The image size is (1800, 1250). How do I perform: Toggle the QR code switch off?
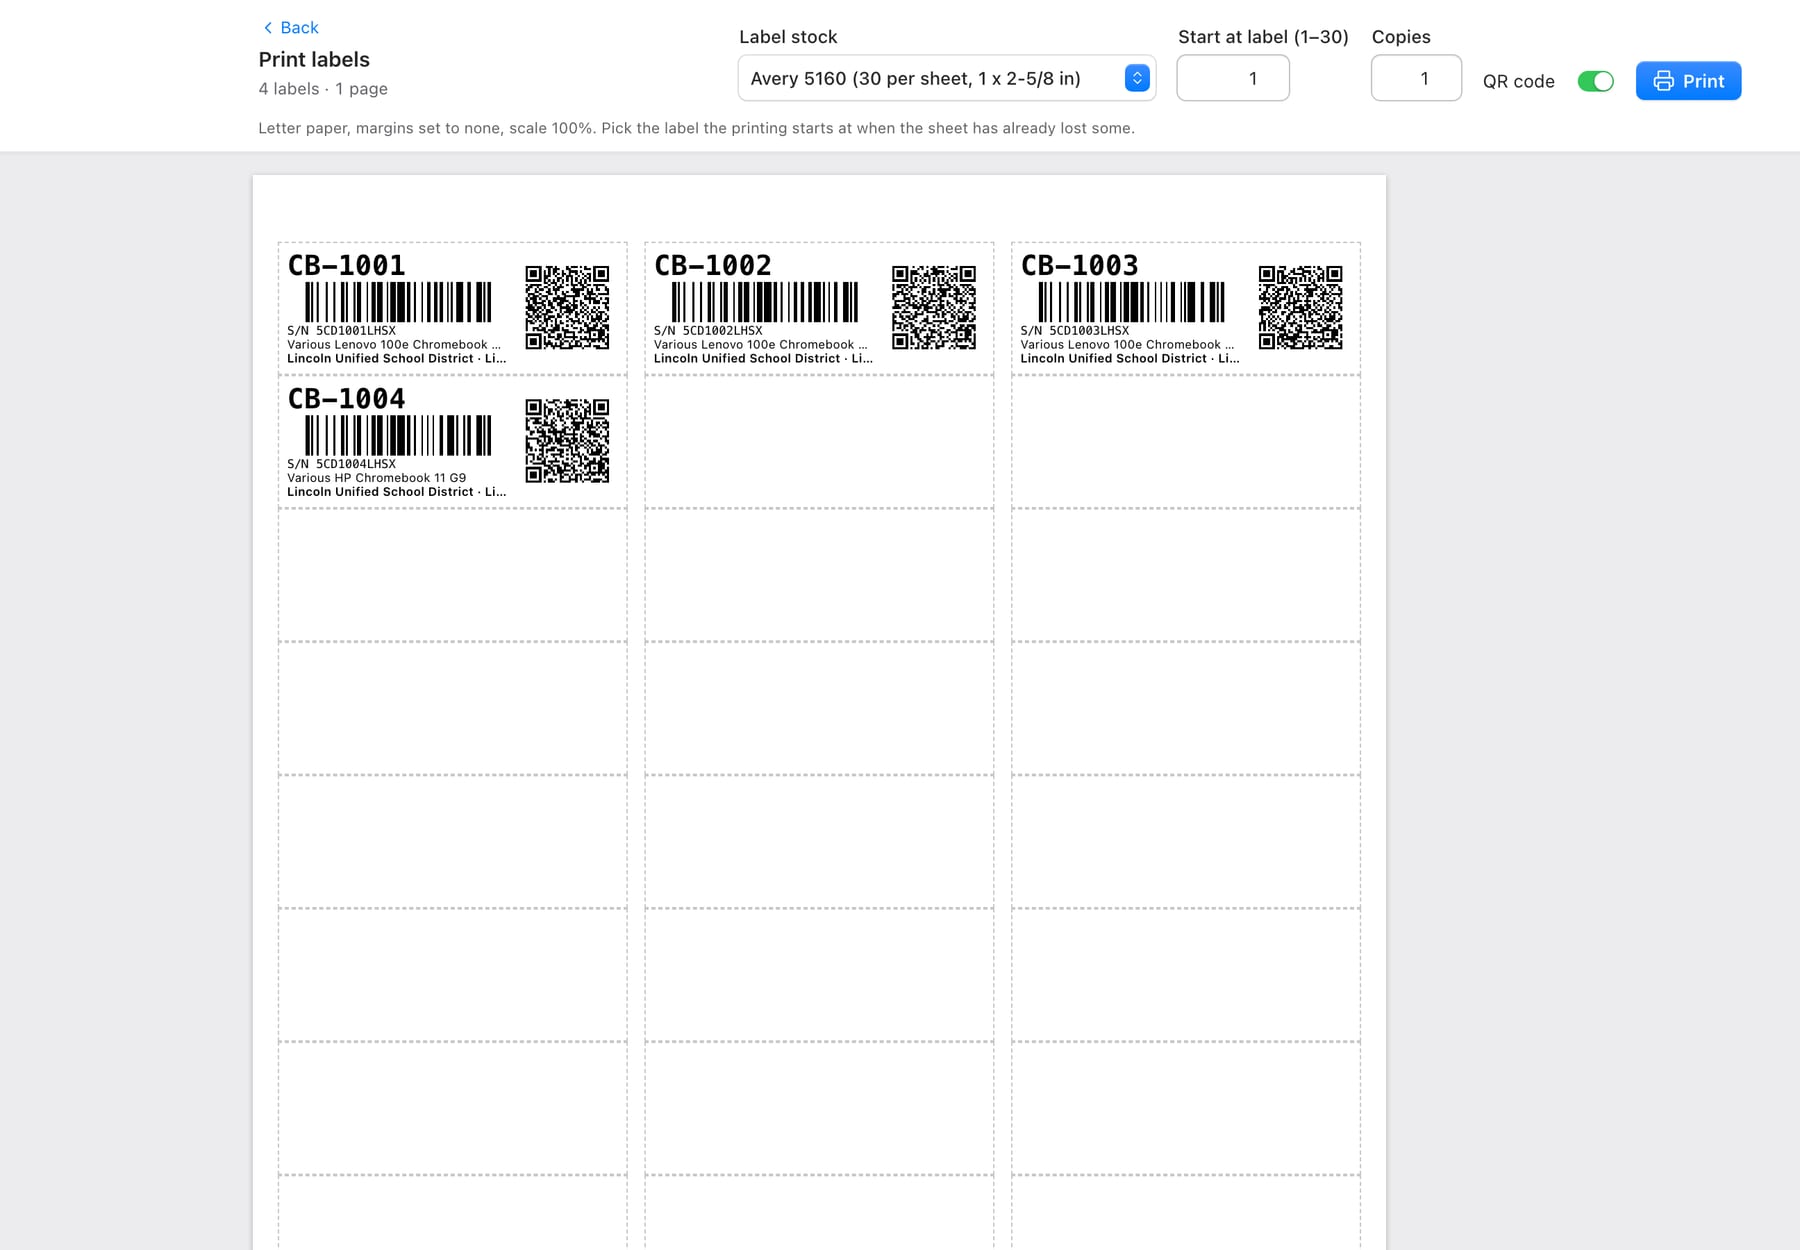coord(1595,81)
